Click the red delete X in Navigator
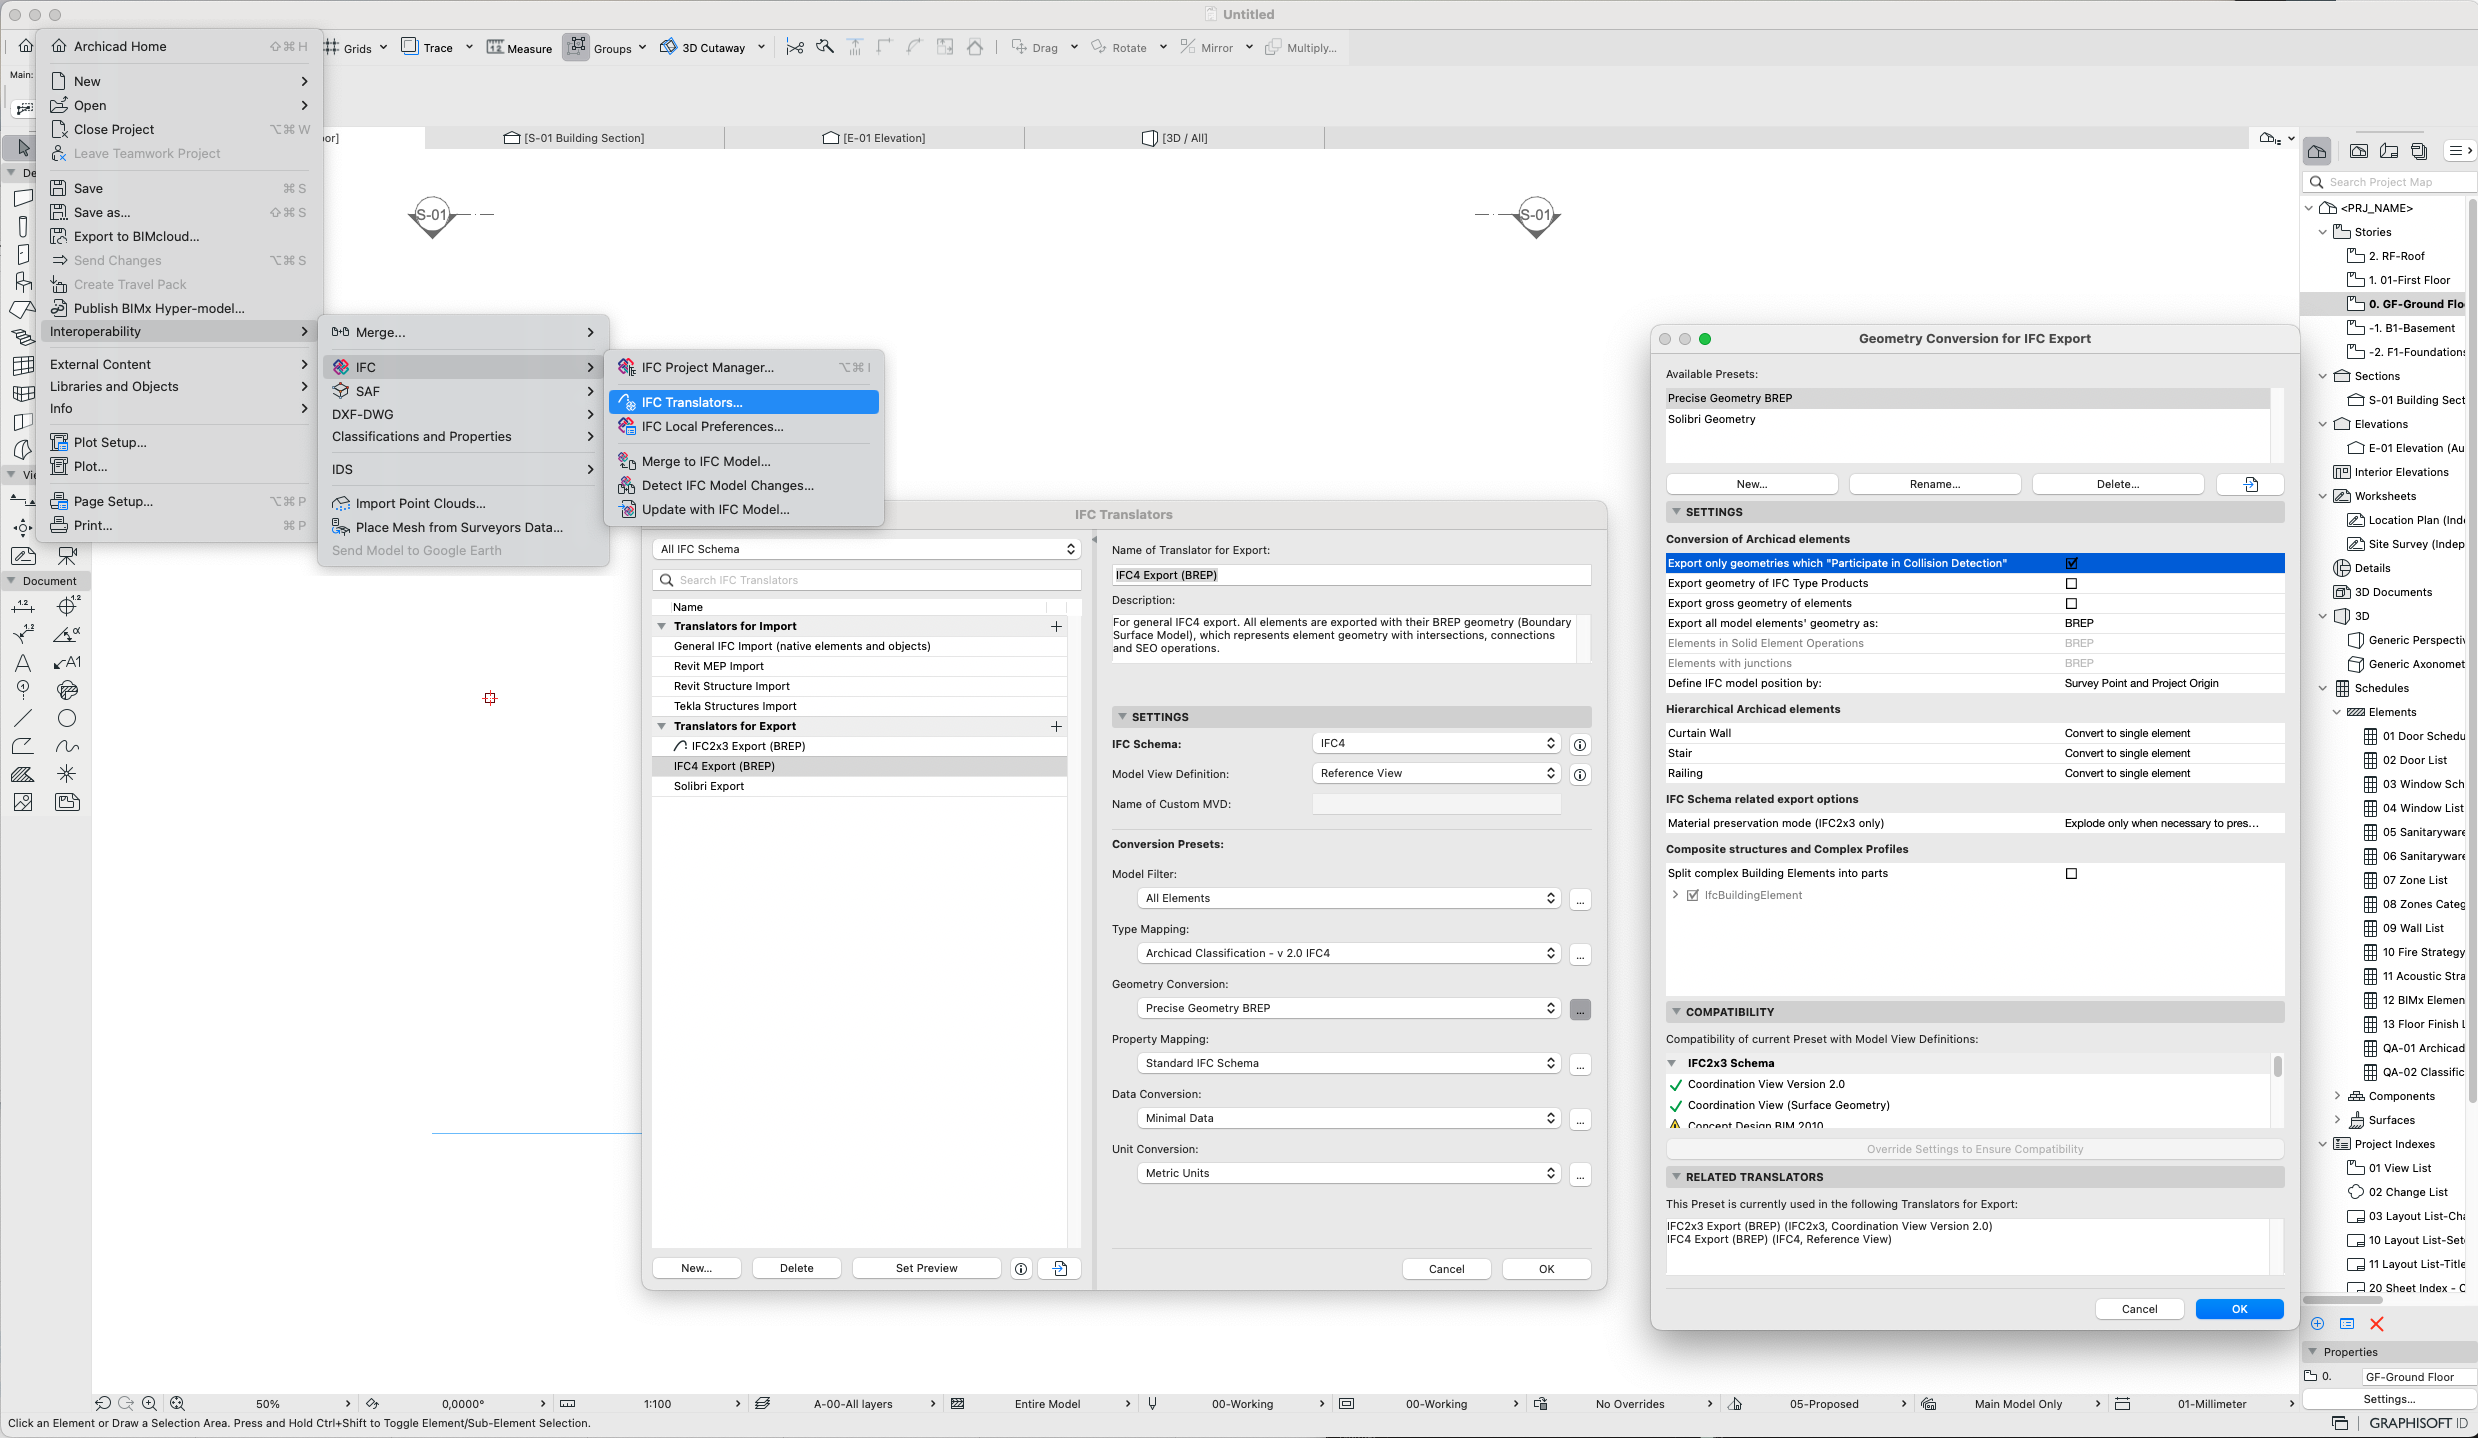Viewport: 2478px width, 1438px height. pos(2377,1323)
